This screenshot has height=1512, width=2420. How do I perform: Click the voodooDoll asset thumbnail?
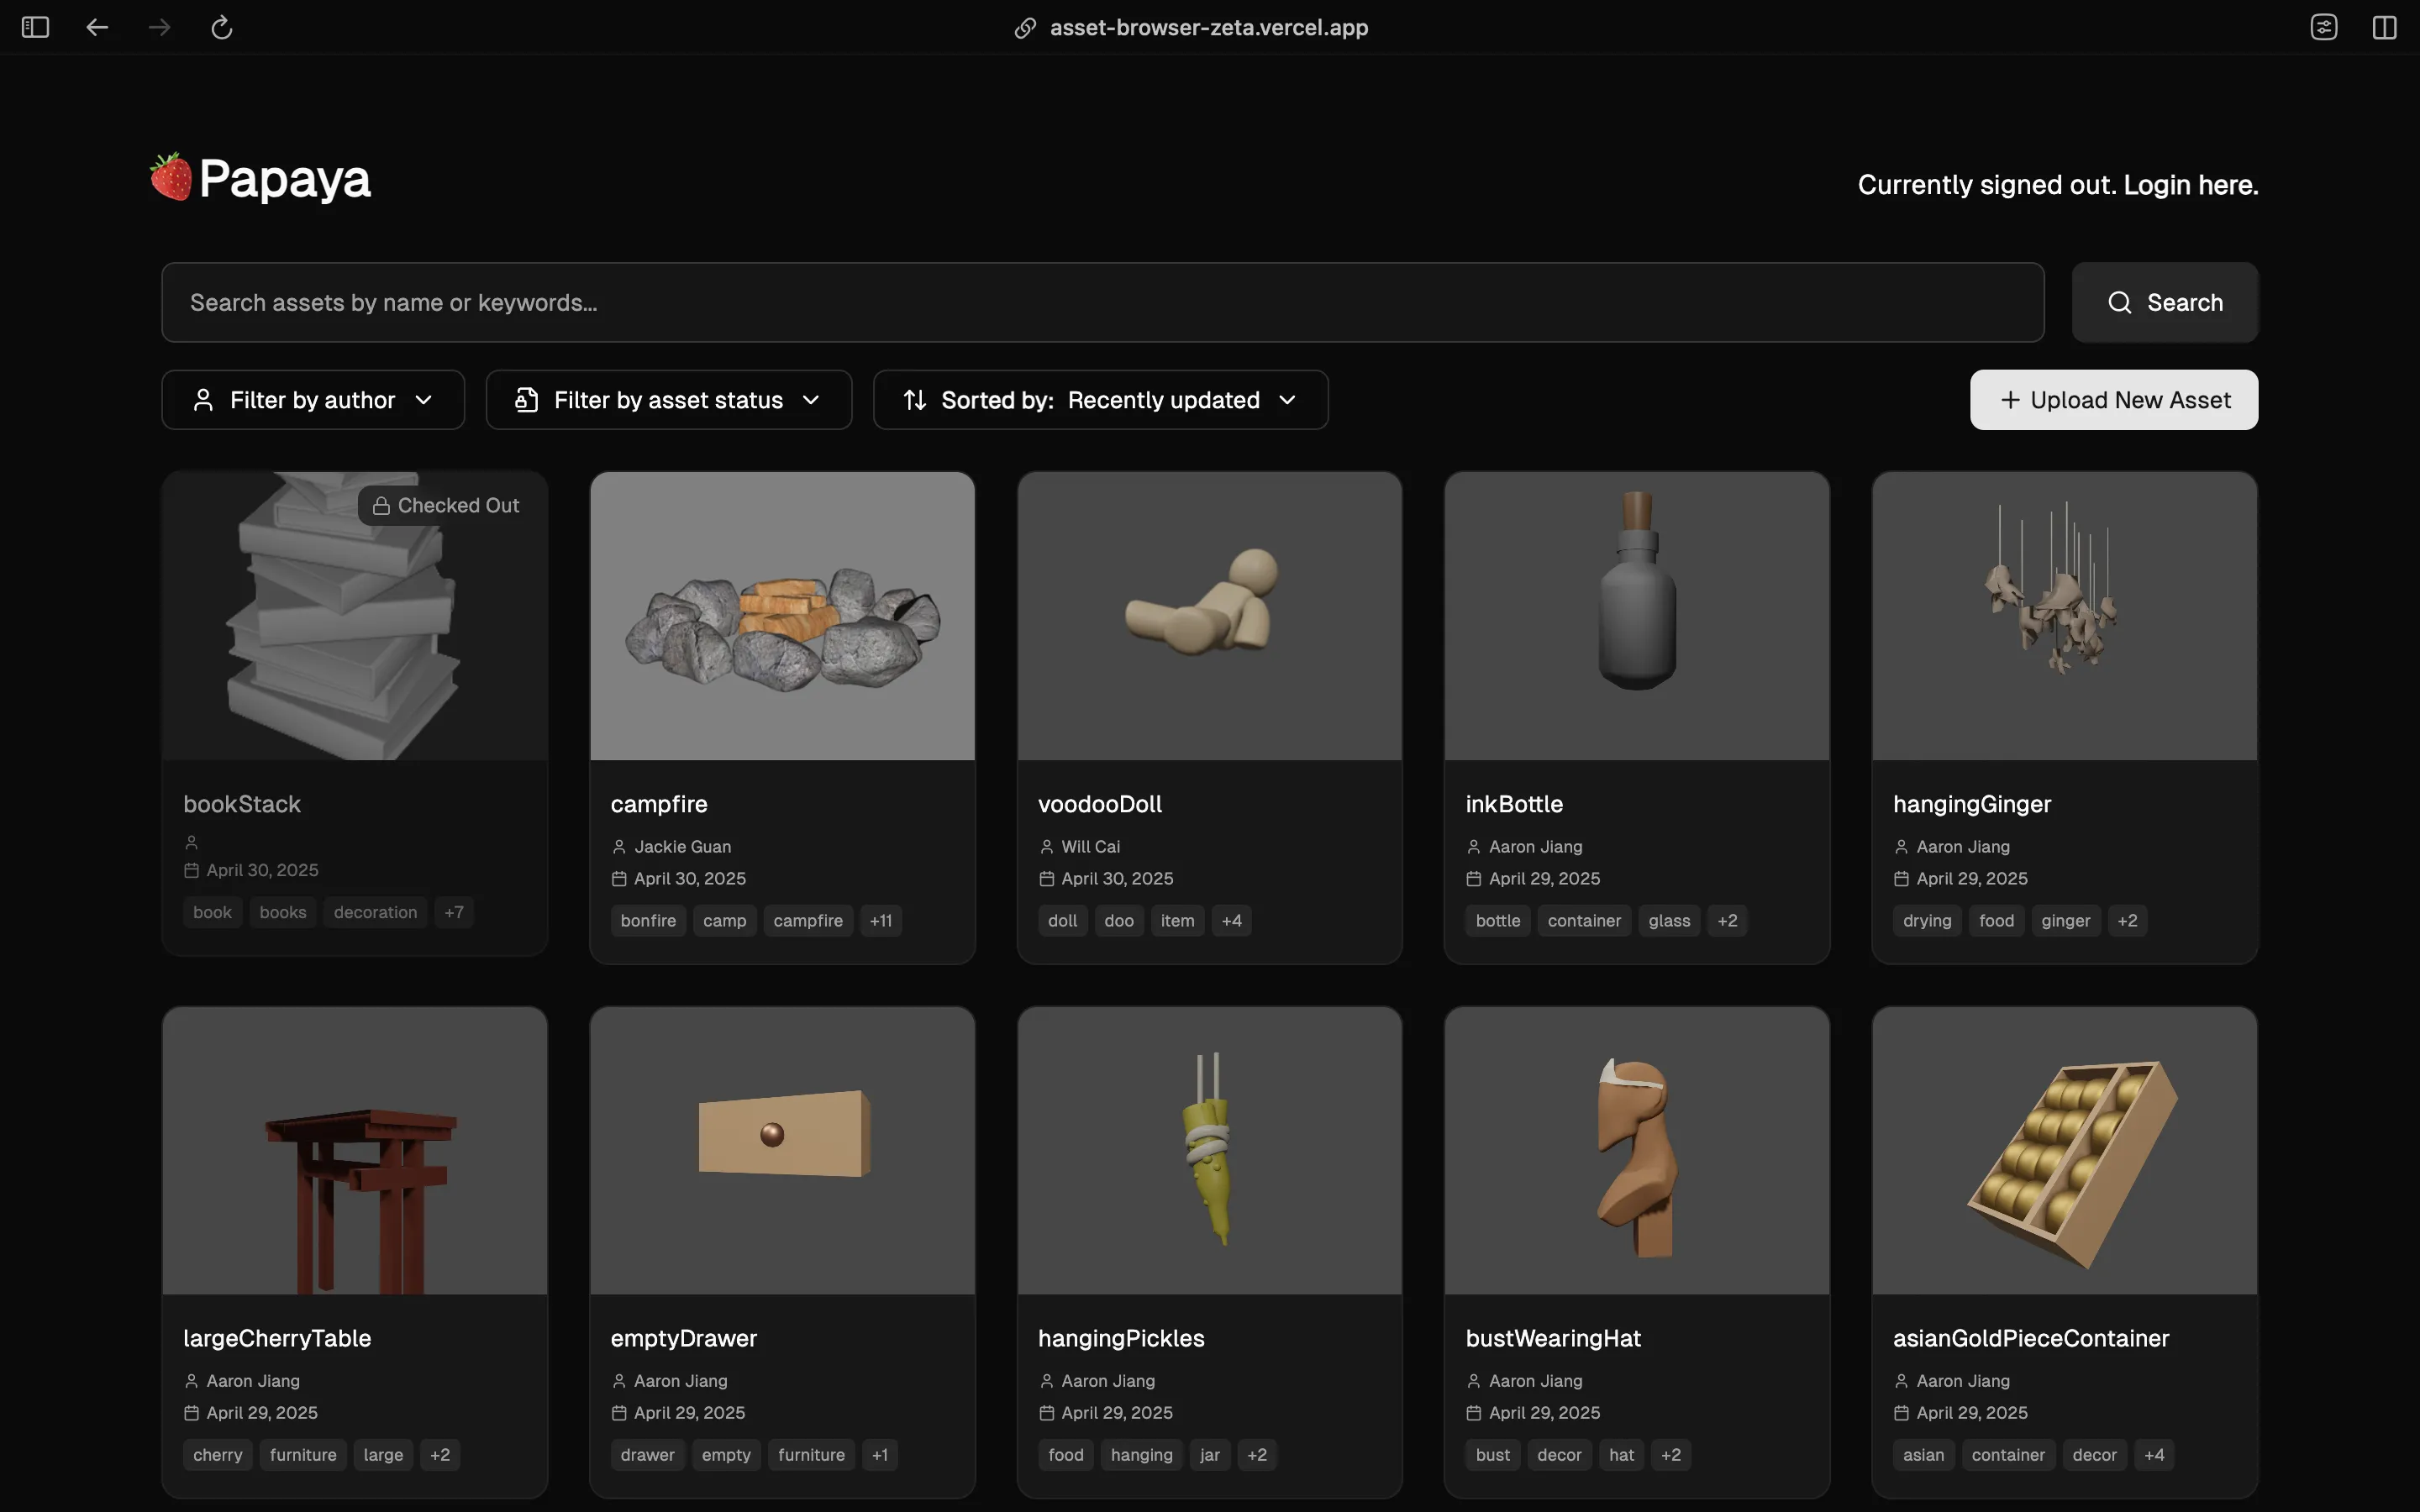click(x=1208, y=615)
